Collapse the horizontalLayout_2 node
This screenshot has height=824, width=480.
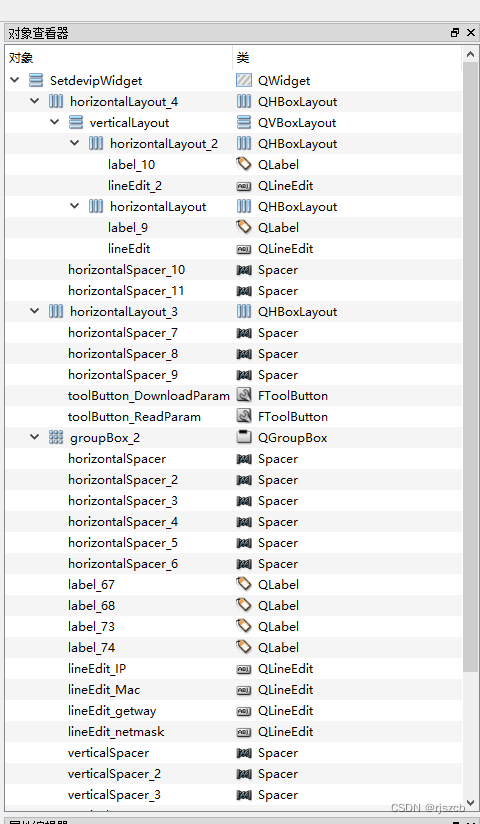[x=75, y=143]
